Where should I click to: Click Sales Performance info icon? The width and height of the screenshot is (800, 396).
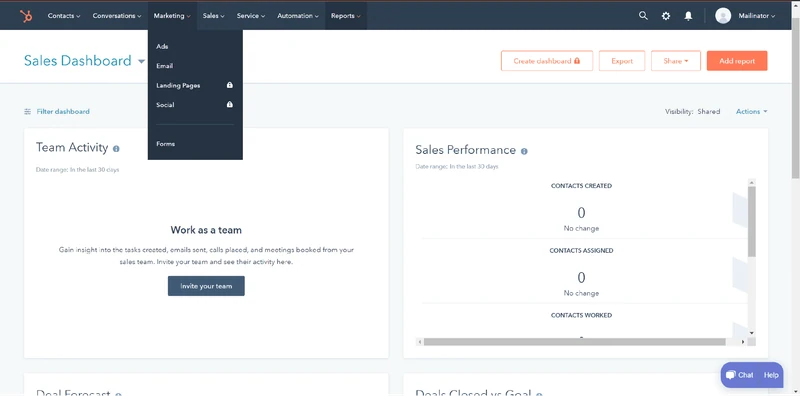524,151
